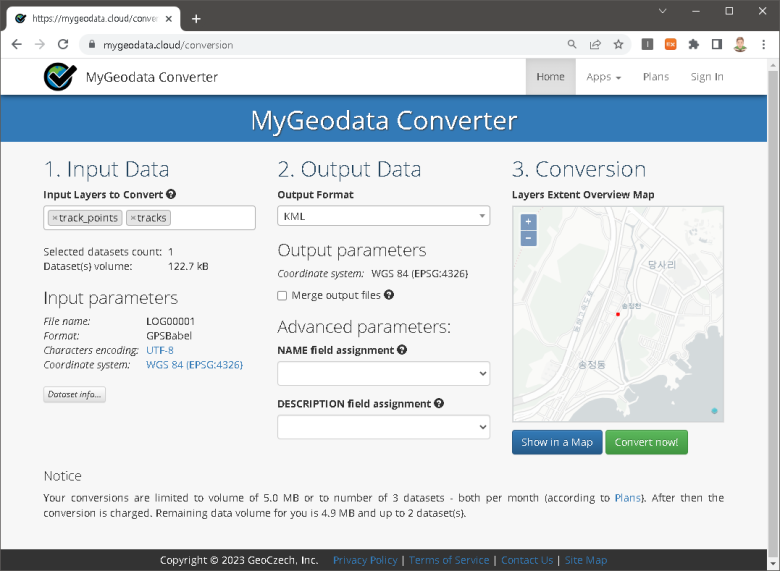The height and width of the screenshot is (571, 780).
Task: Click the green Convert now! button
Action: tap(646, 442)
